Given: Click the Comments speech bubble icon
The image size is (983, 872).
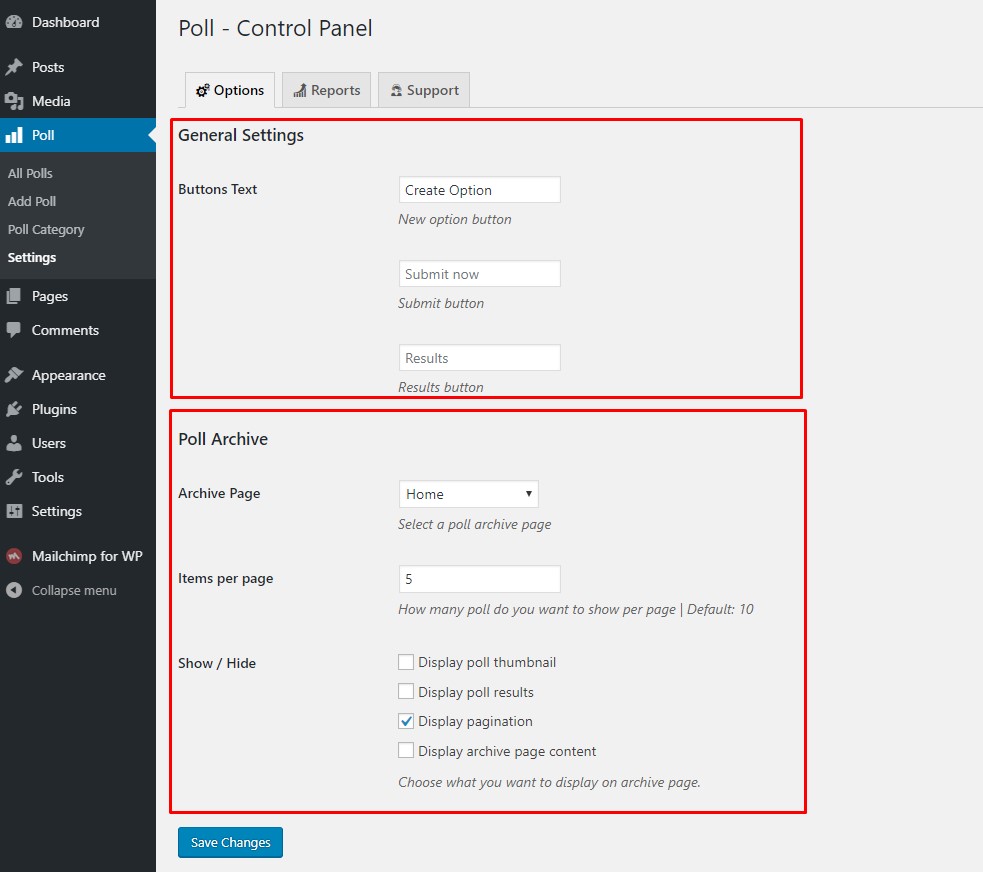Looking at the screenshot, I should [x=14, y=330].
